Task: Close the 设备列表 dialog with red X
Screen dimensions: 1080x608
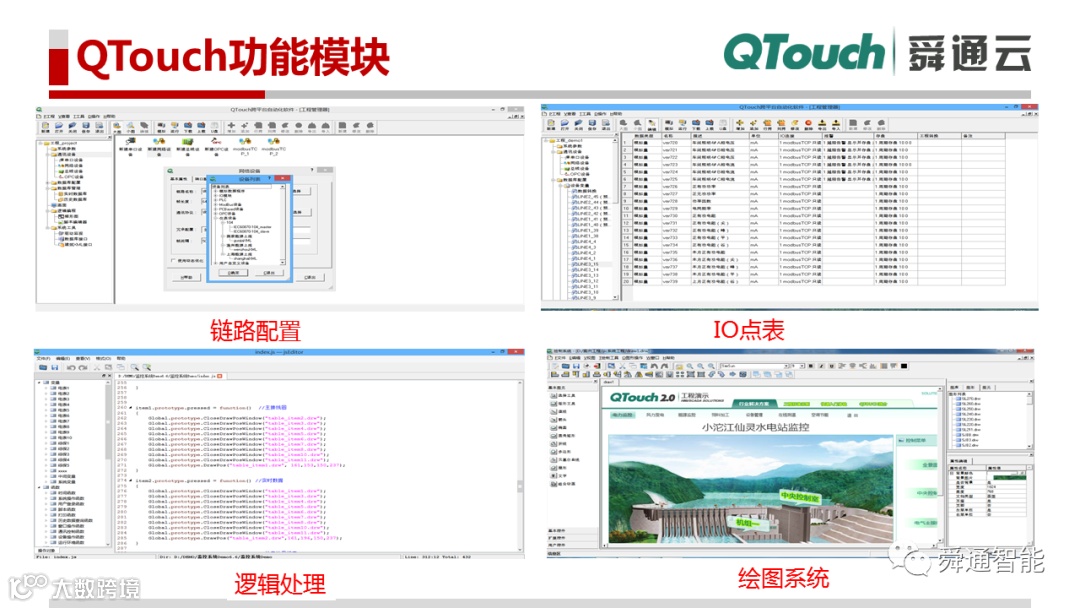Action: pyautogui.click(x=282, y=178)
